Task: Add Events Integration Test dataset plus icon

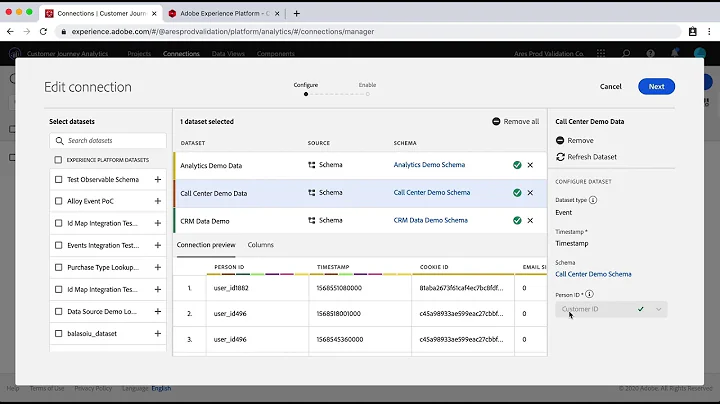Action: [158, 245]
